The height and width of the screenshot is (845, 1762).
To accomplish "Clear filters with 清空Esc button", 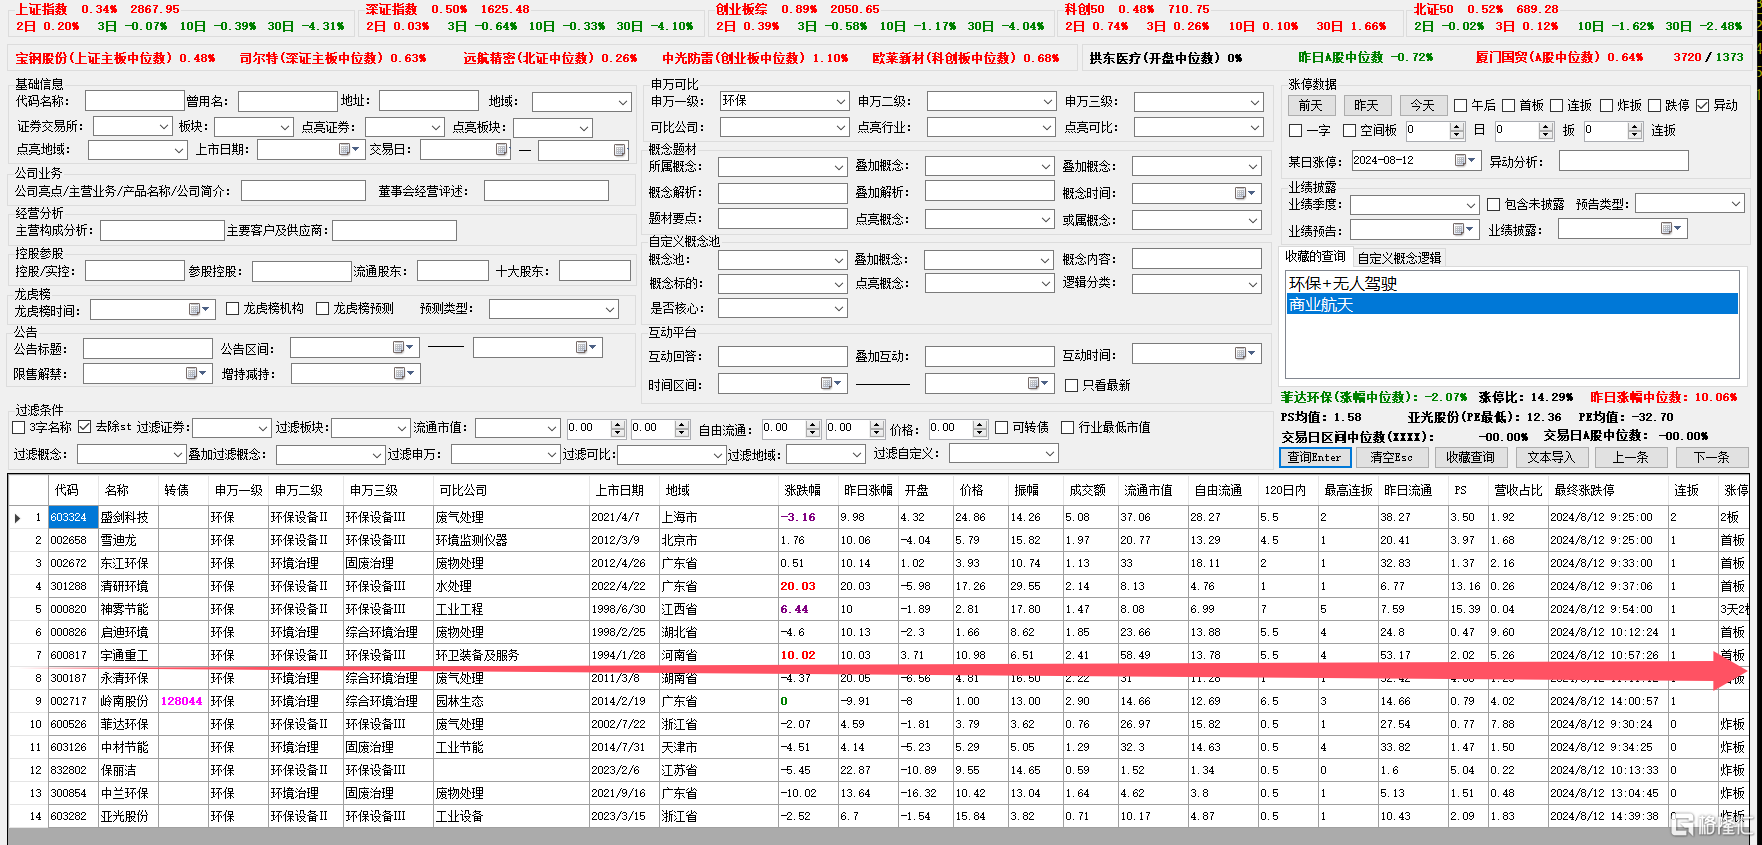I will tap(1391, 457).
